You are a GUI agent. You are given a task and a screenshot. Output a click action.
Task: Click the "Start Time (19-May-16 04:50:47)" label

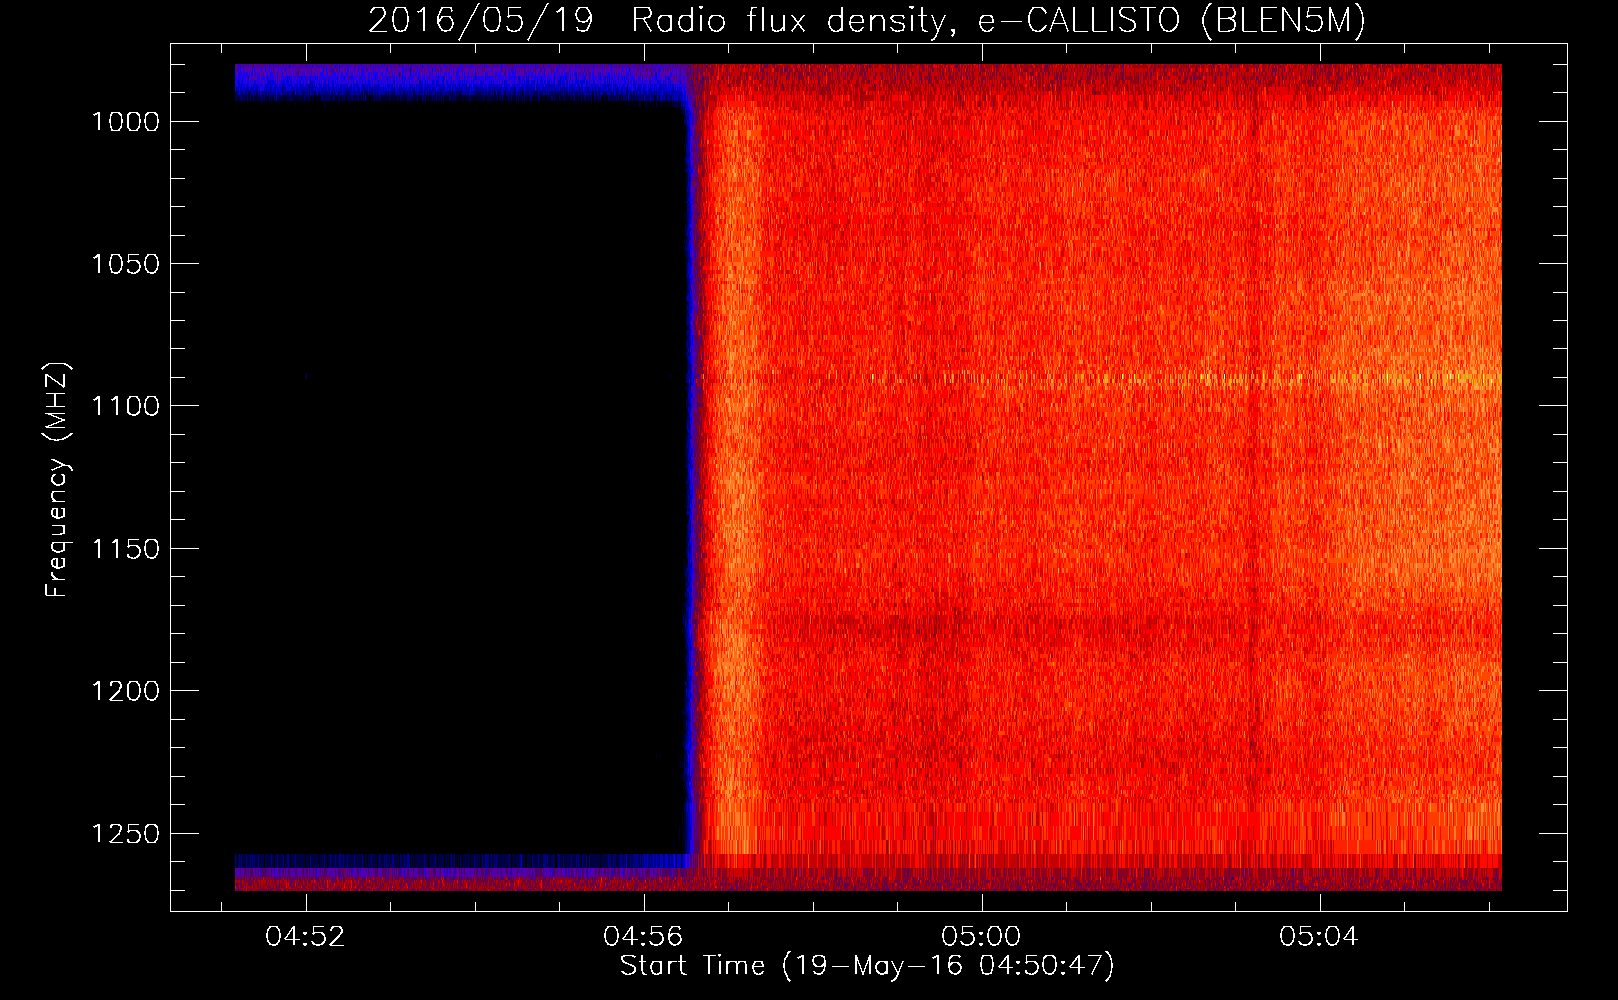[x=866, y=966]
